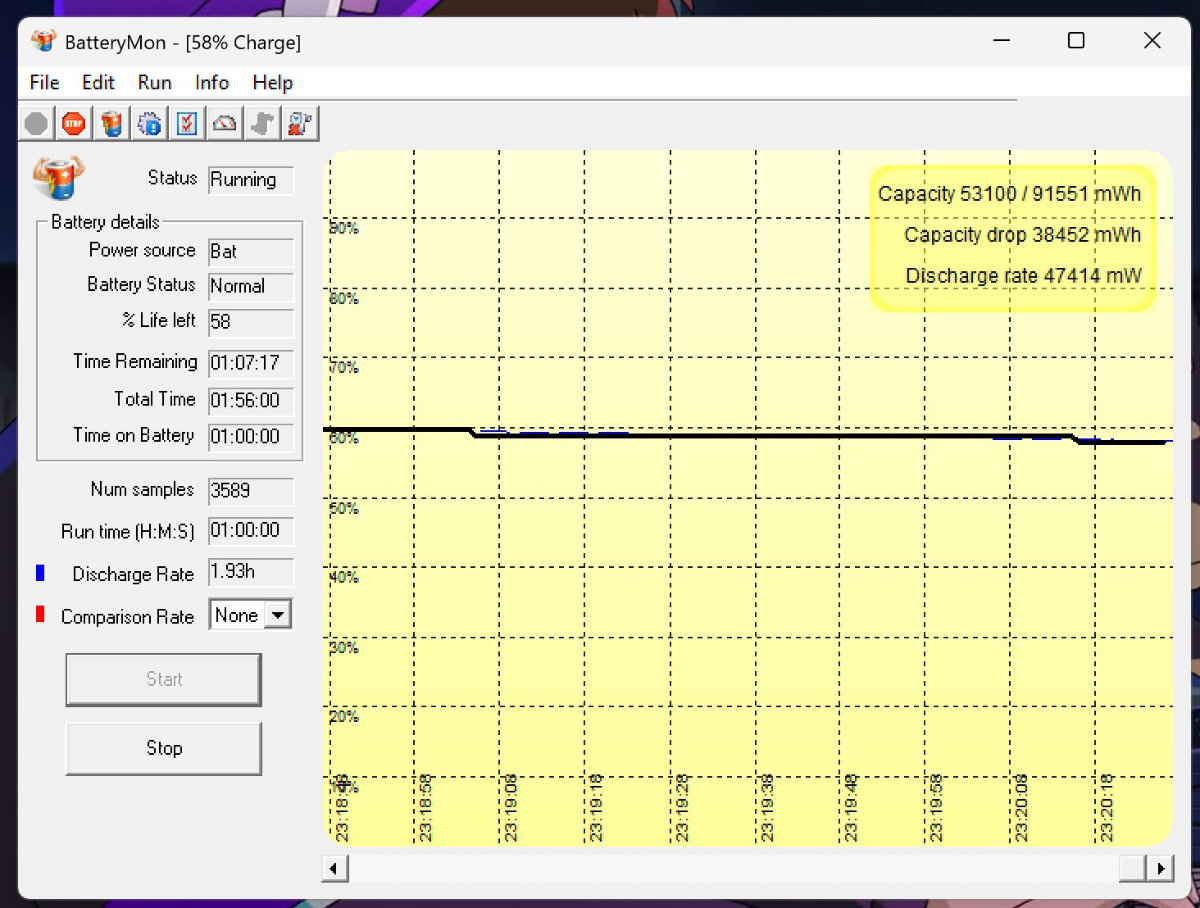Click the red Comparison Rate color marker
Viewport: 1200px width, 908px height.
pyautogui.click(x=40, y=615)
